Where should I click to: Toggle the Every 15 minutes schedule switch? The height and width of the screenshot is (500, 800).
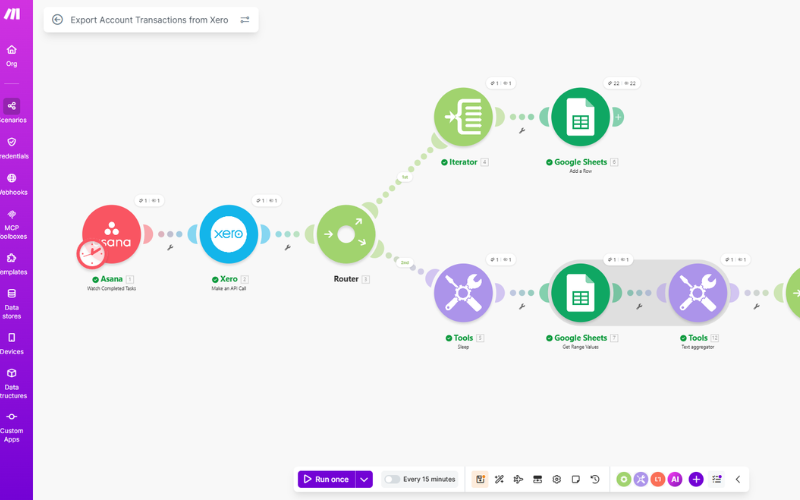(392, 479)
